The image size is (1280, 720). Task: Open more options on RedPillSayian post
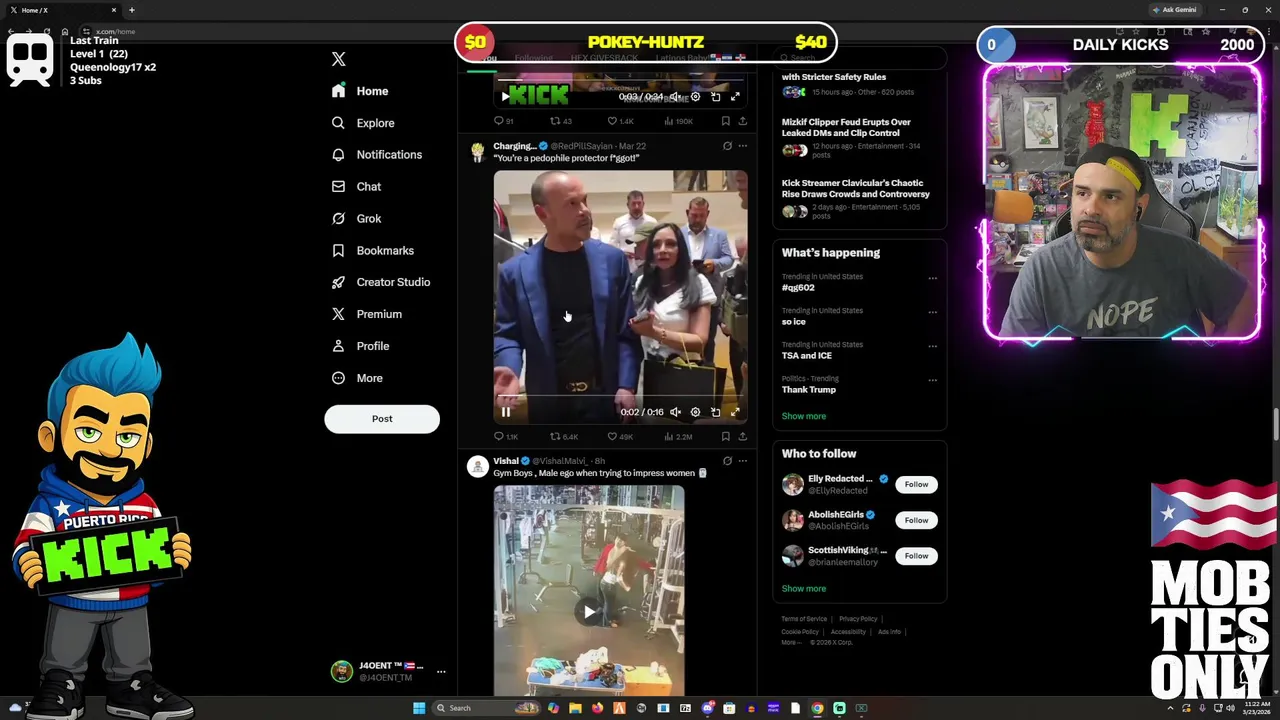[x=742, y=146]
